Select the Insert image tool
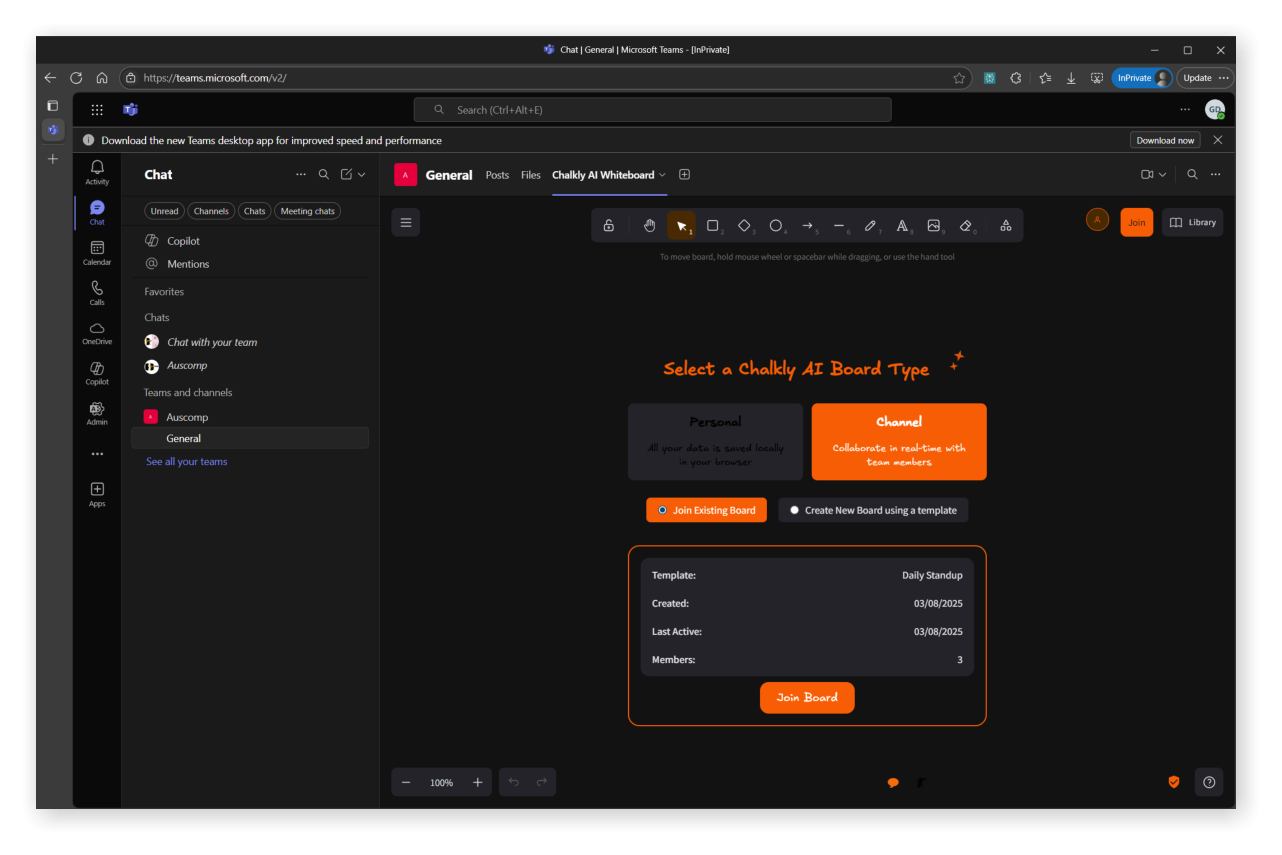Viewport: 1282px width, 855px height. 934,226
